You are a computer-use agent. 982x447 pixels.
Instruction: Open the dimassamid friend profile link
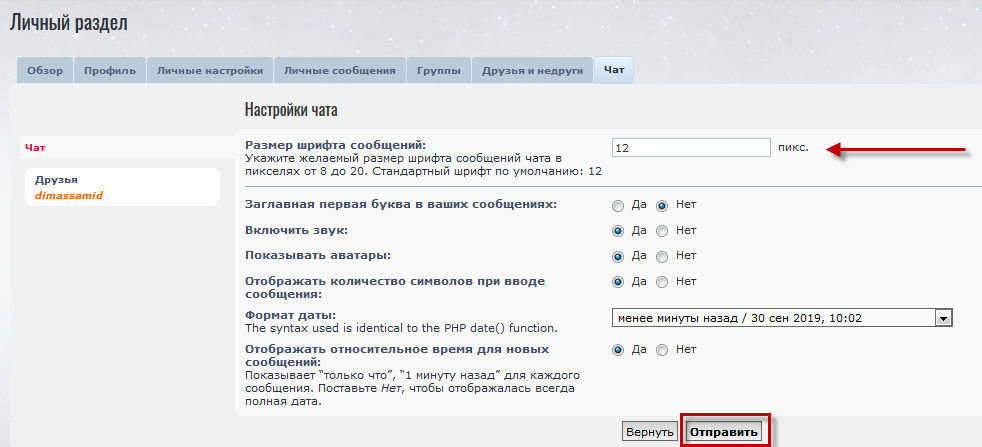click(x=69, y=195)
